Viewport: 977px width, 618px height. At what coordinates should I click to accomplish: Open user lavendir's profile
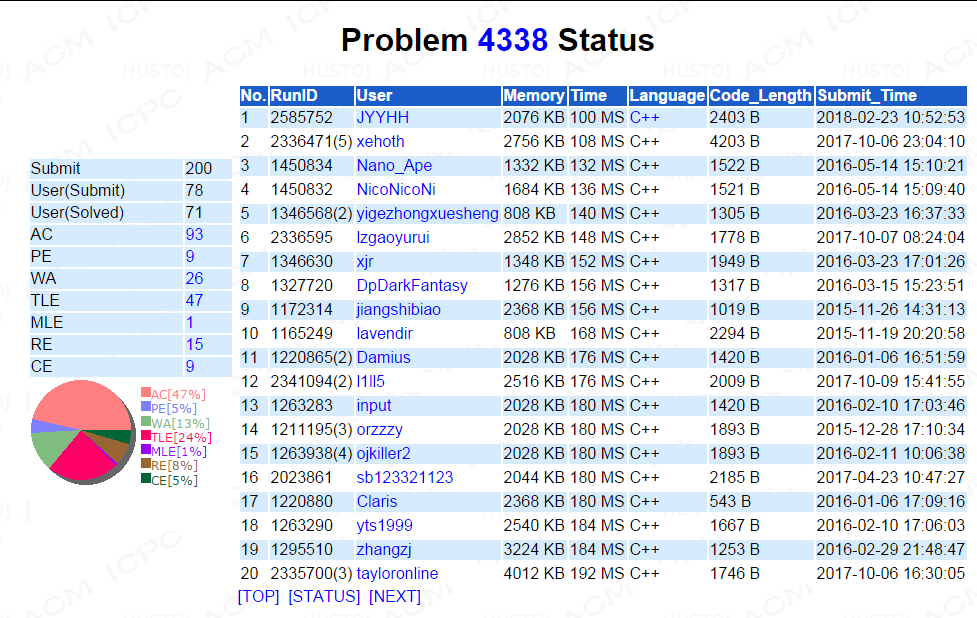point(384,333)
